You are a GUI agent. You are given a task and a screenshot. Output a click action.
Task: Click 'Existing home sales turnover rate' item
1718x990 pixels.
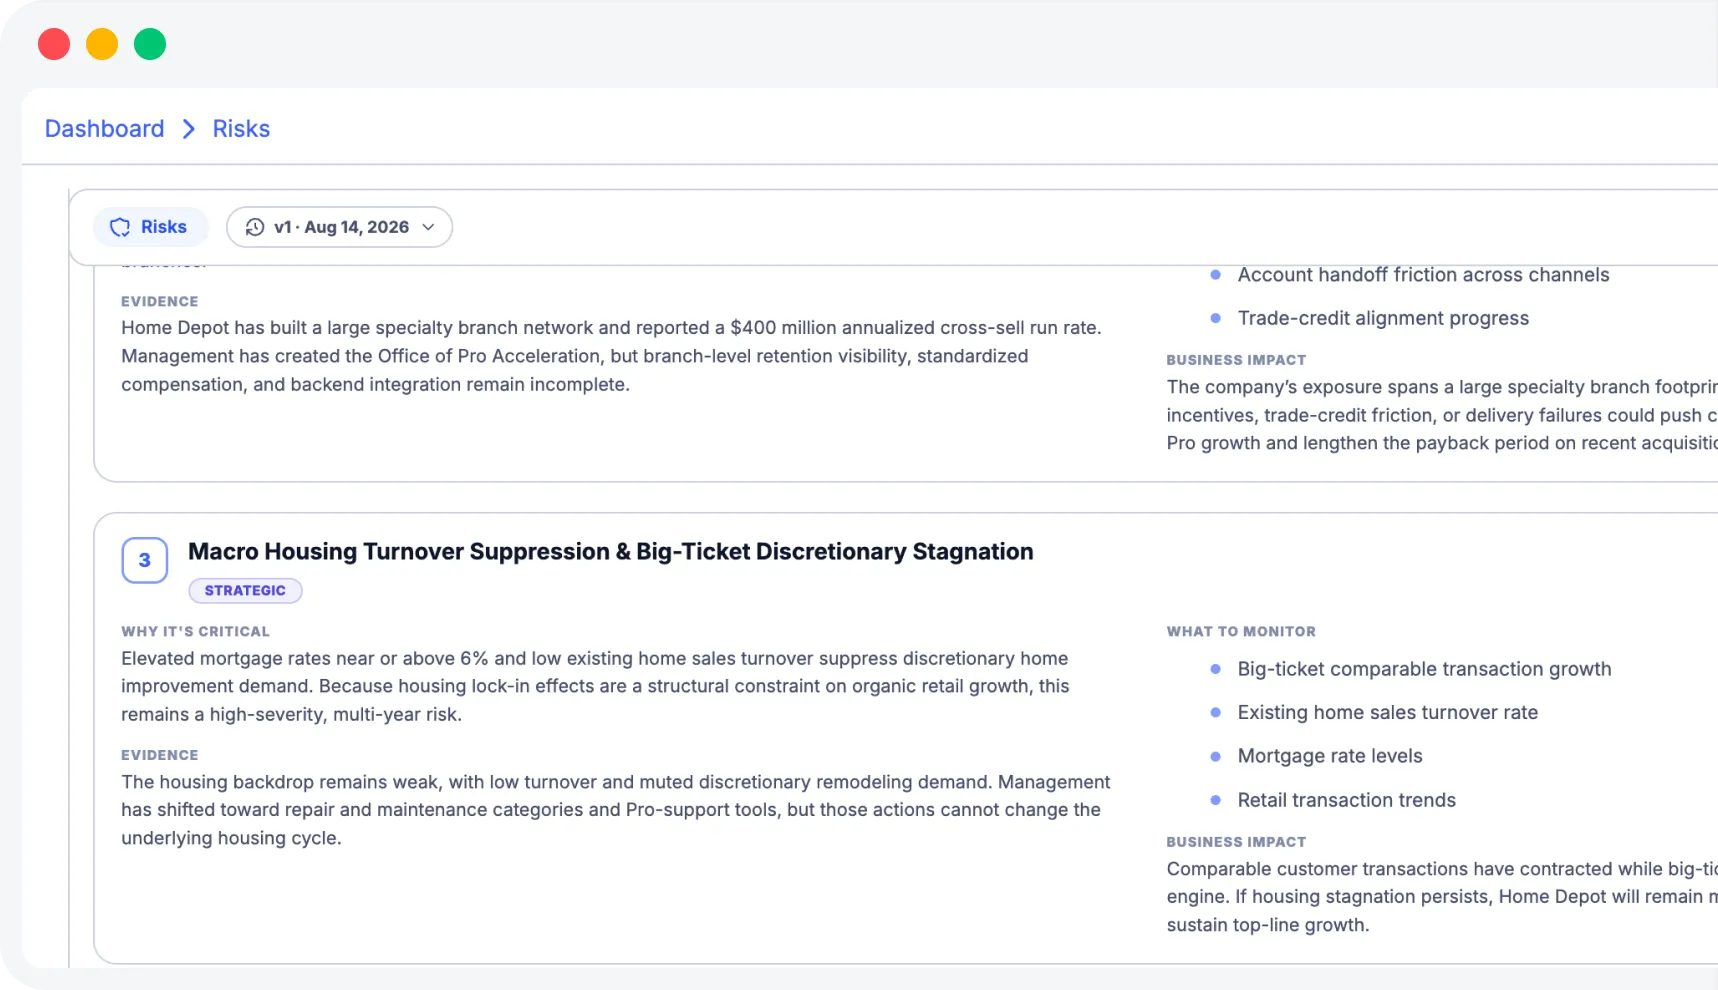point(1387,712)
